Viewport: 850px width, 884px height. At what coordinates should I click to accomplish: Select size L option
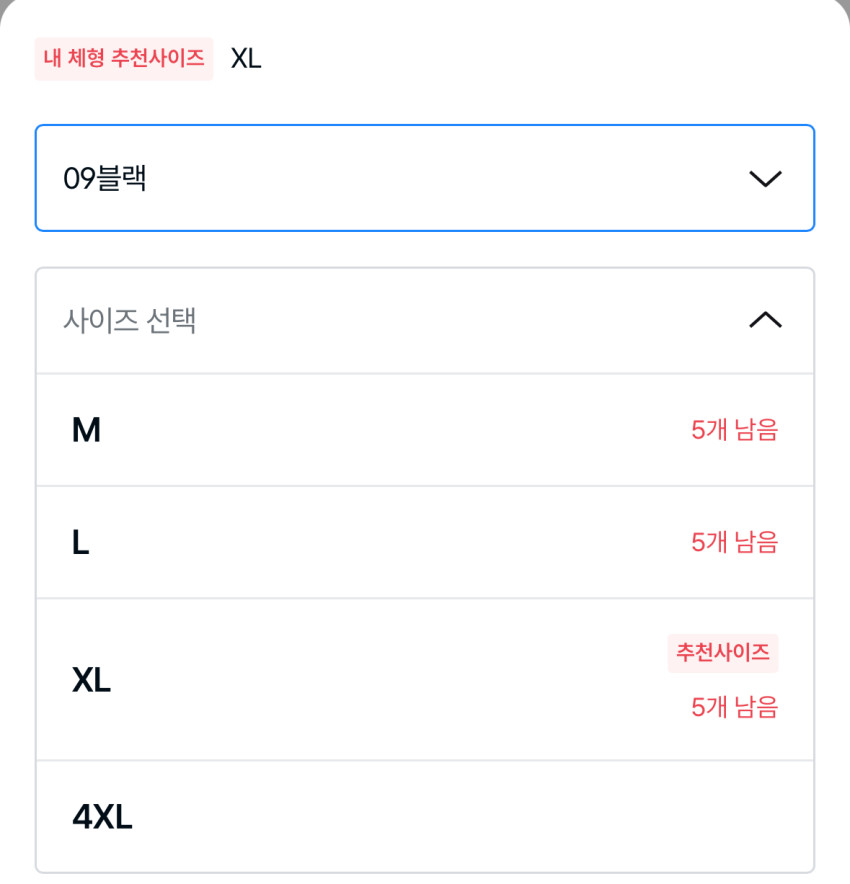tap(425, 543)
